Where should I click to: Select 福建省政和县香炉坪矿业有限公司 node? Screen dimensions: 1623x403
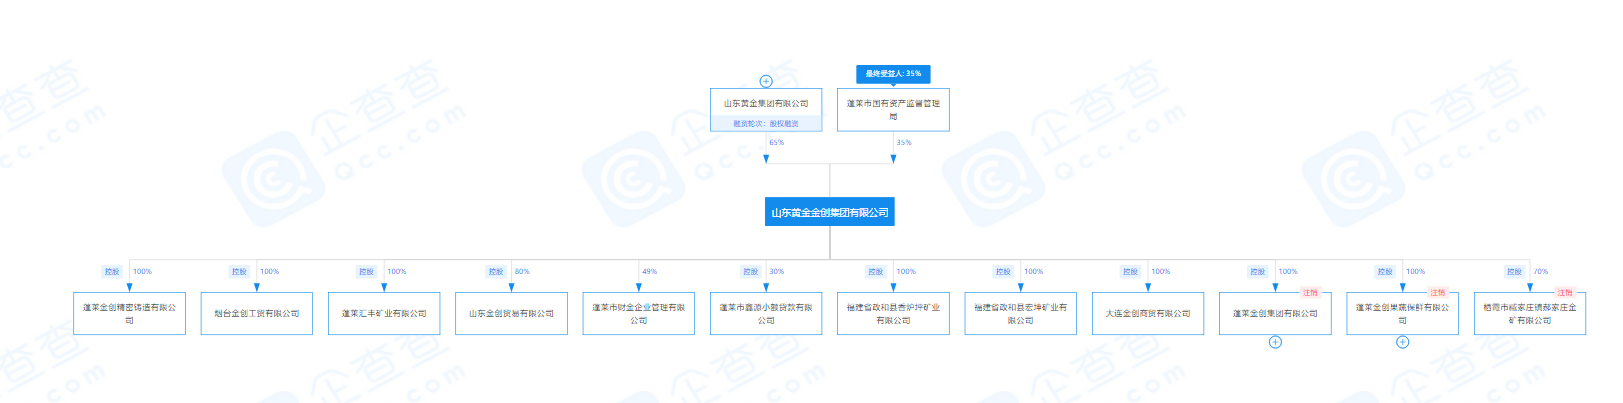(x=893, y=313)
